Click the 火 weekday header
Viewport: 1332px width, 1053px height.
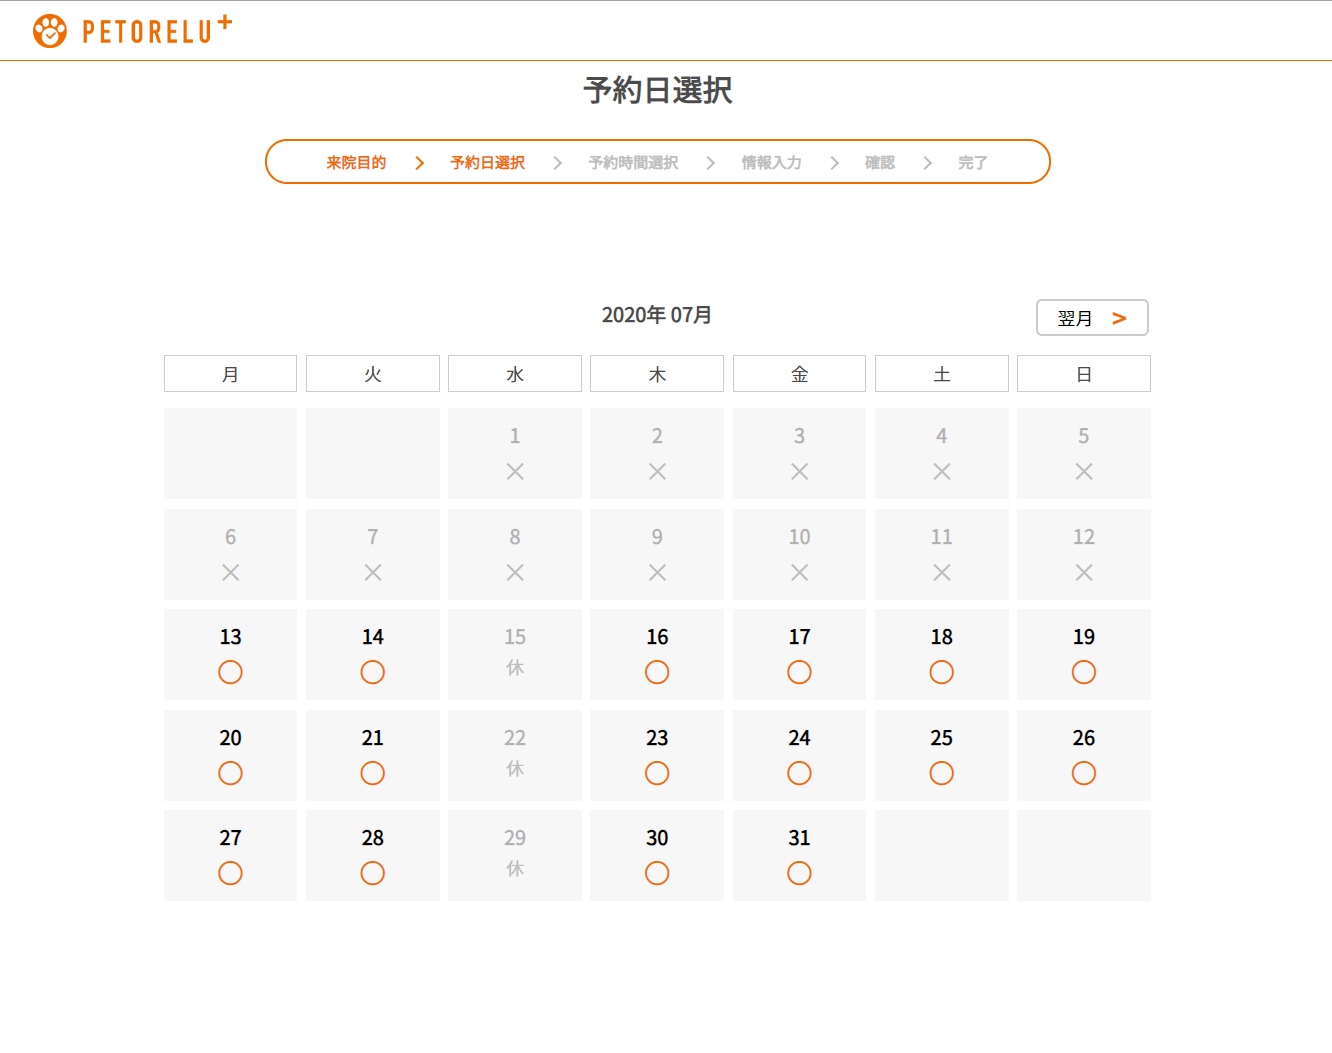click(373, 374)
